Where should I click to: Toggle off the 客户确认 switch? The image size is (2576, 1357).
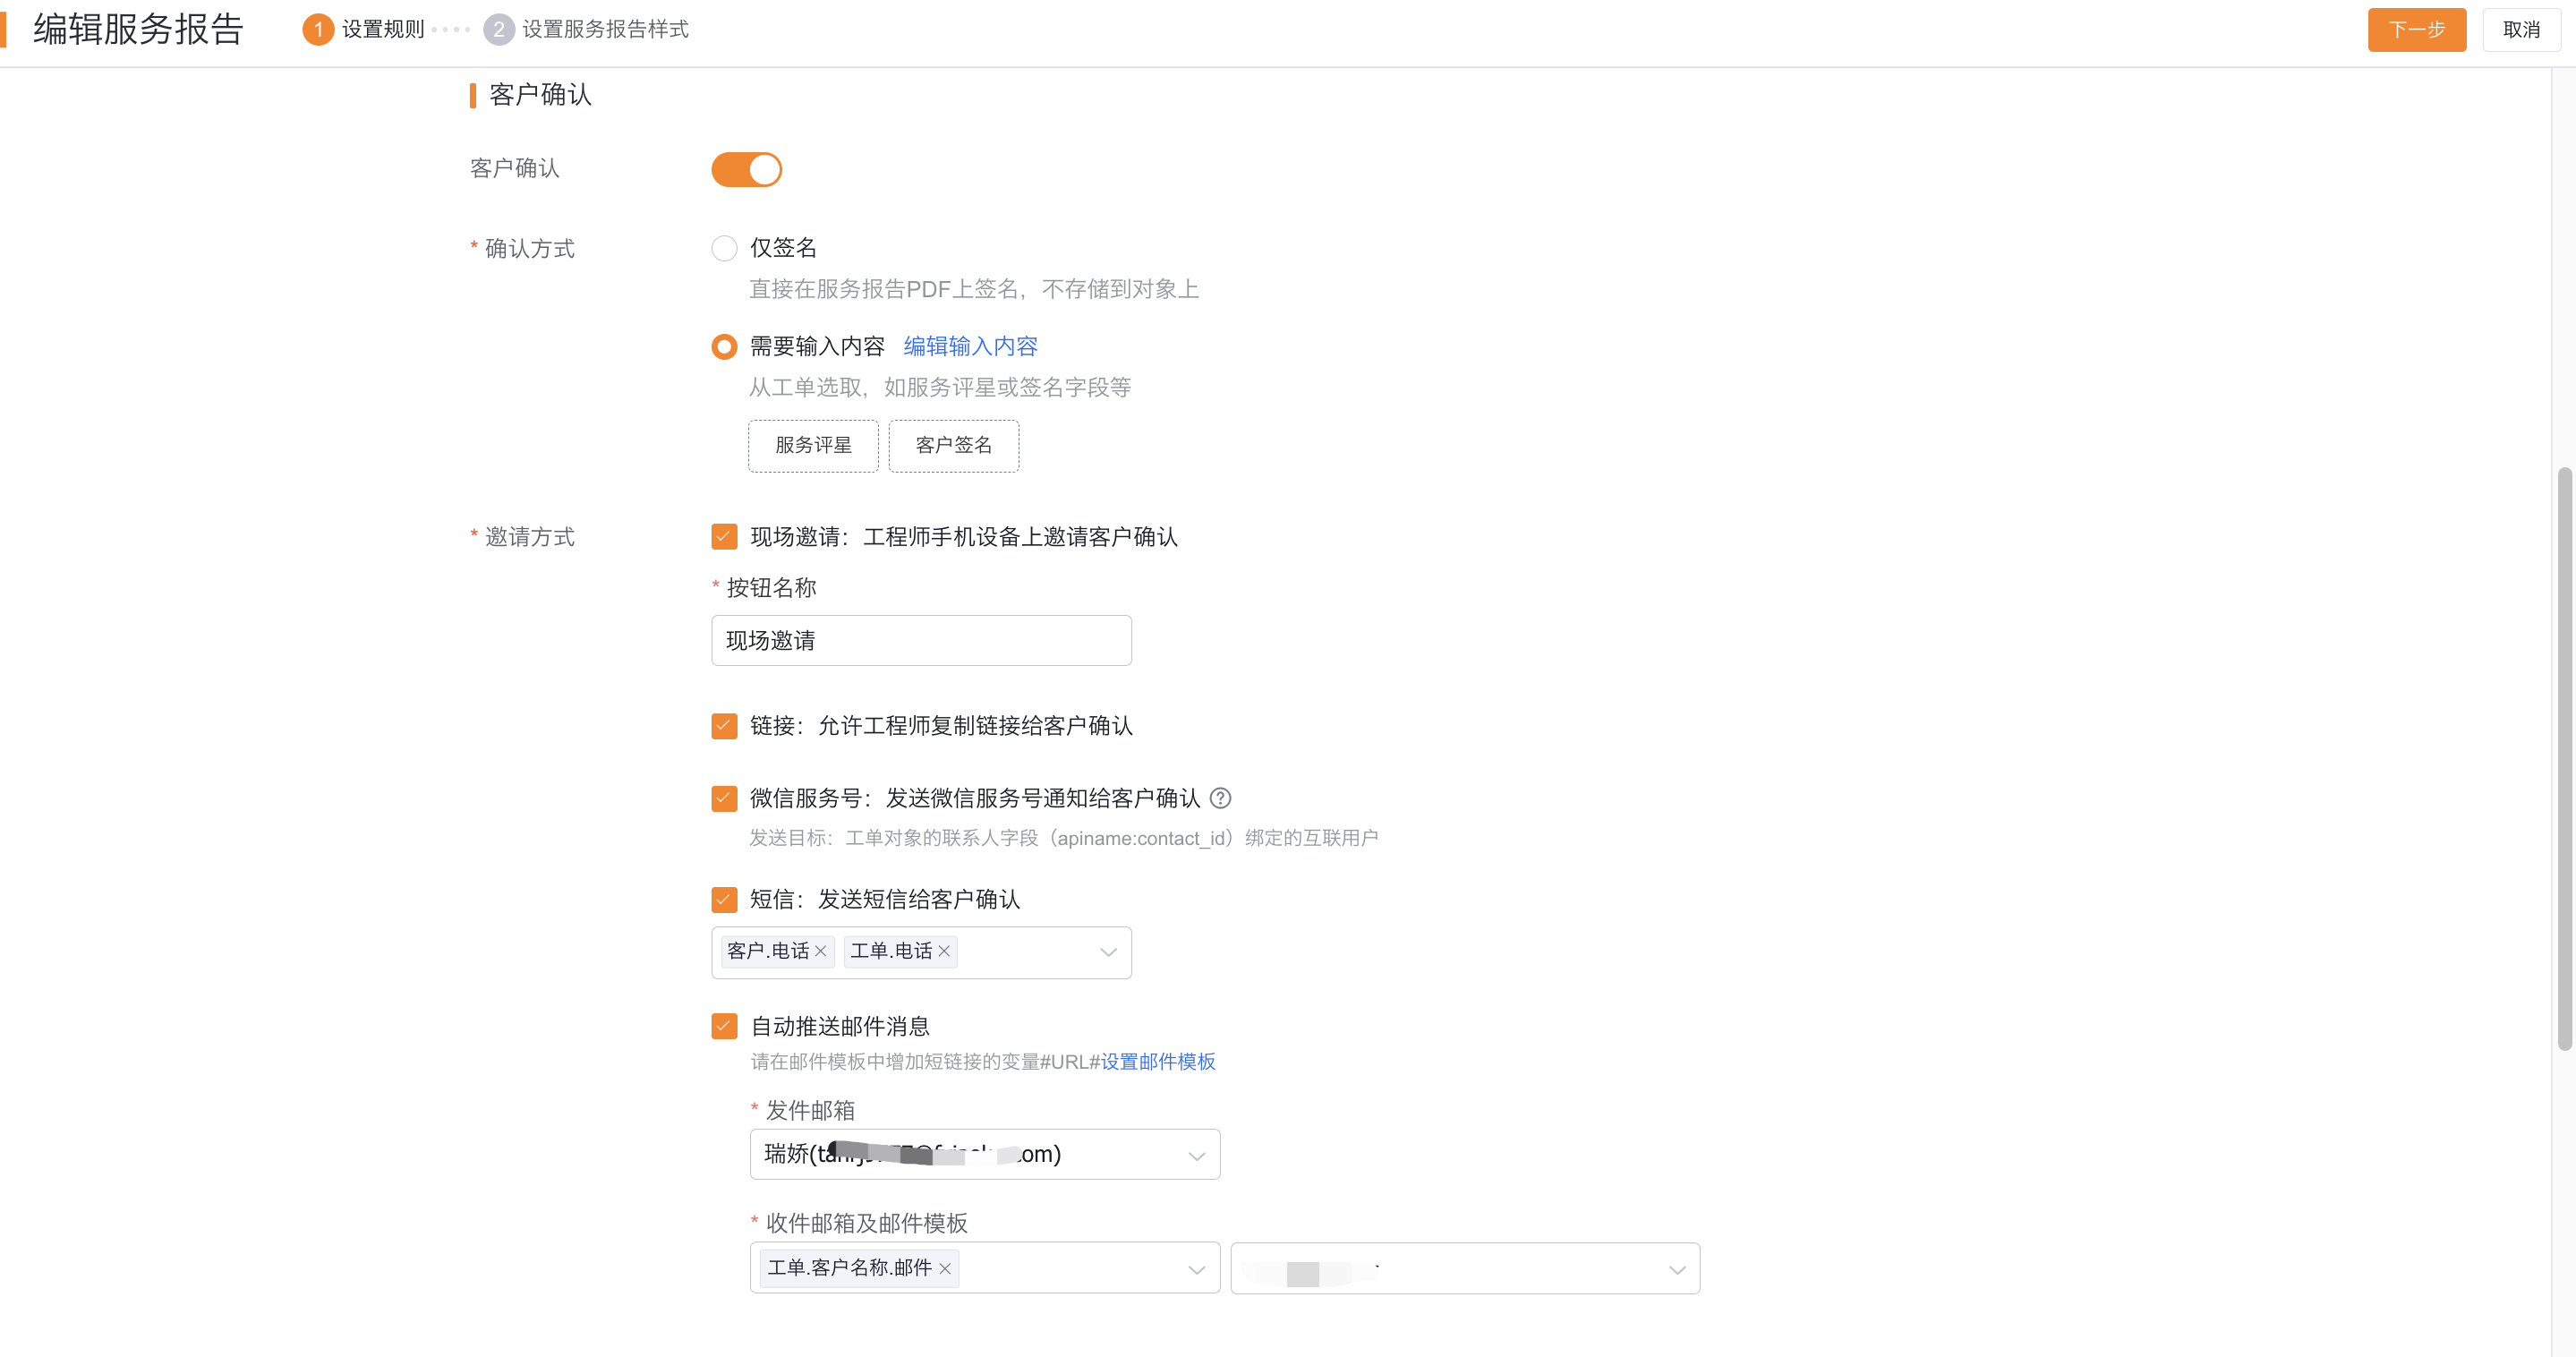pos(746,169)
